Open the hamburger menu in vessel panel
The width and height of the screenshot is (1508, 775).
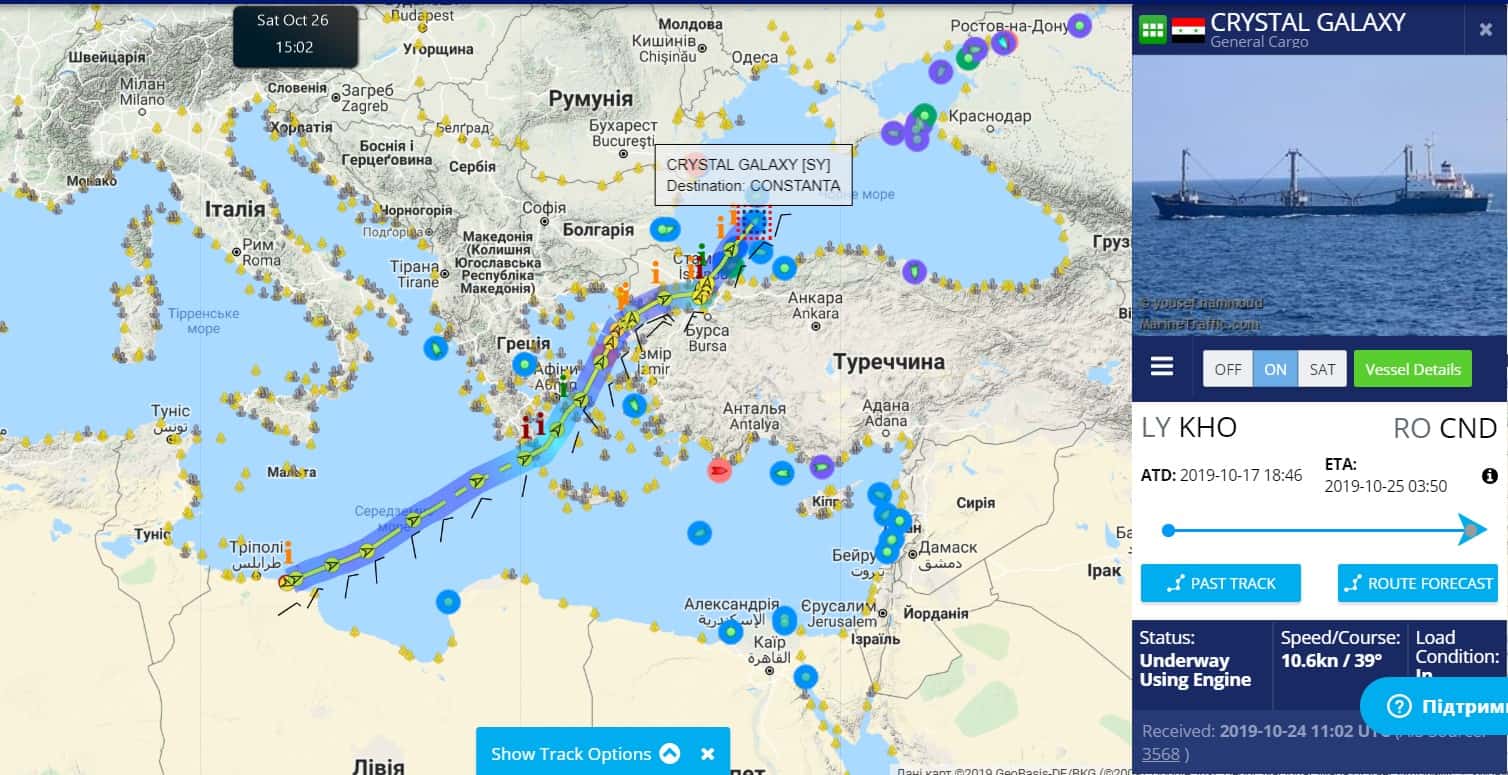point(1161,368)
